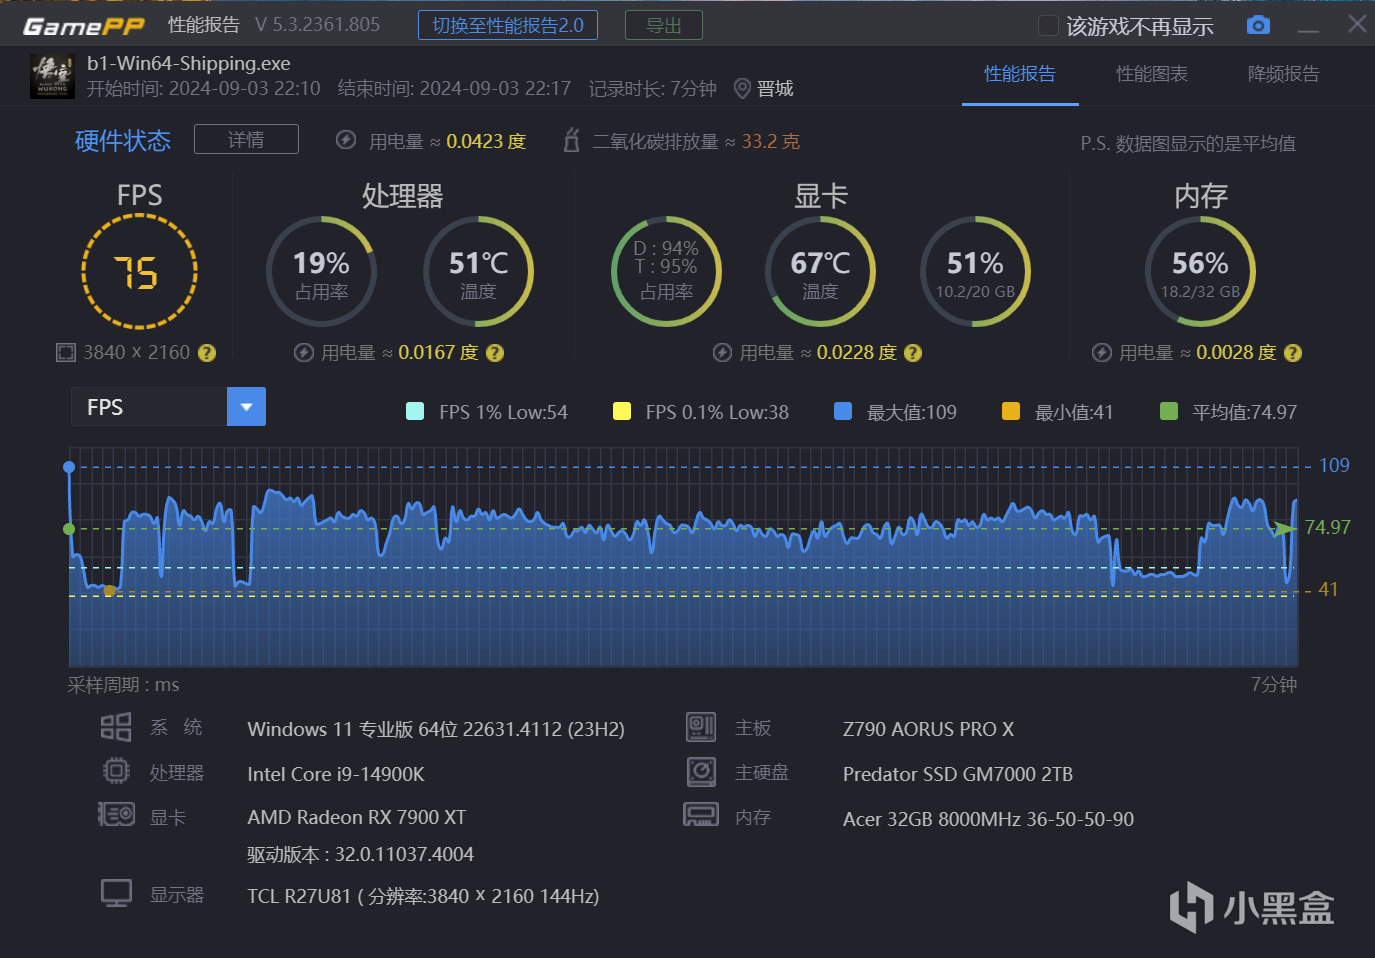Open help tip for memory power 0.0028 度
The height and width of the screenshot is (958, 1375).
[1293, 353]
